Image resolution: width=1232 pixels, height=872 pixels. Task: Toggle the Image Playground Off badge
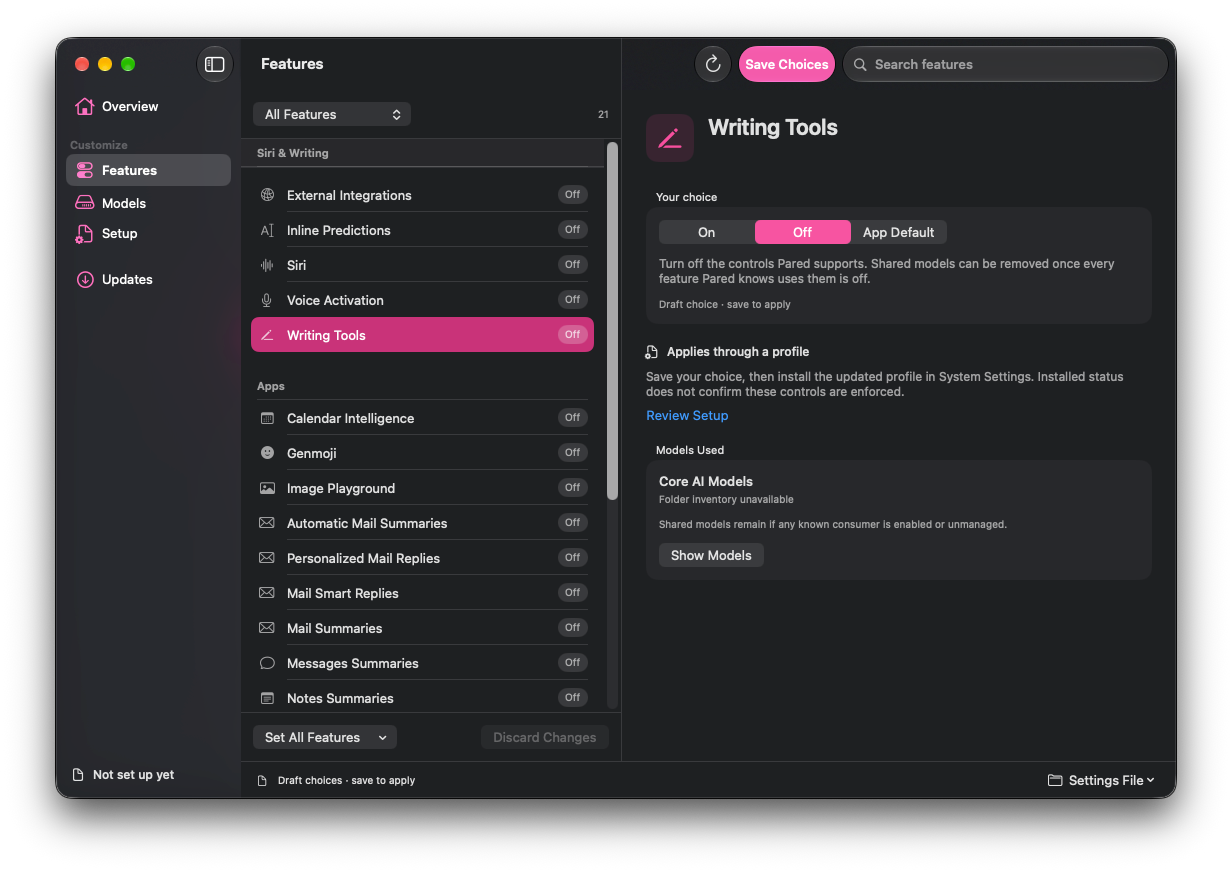click(x=572, y=488)
